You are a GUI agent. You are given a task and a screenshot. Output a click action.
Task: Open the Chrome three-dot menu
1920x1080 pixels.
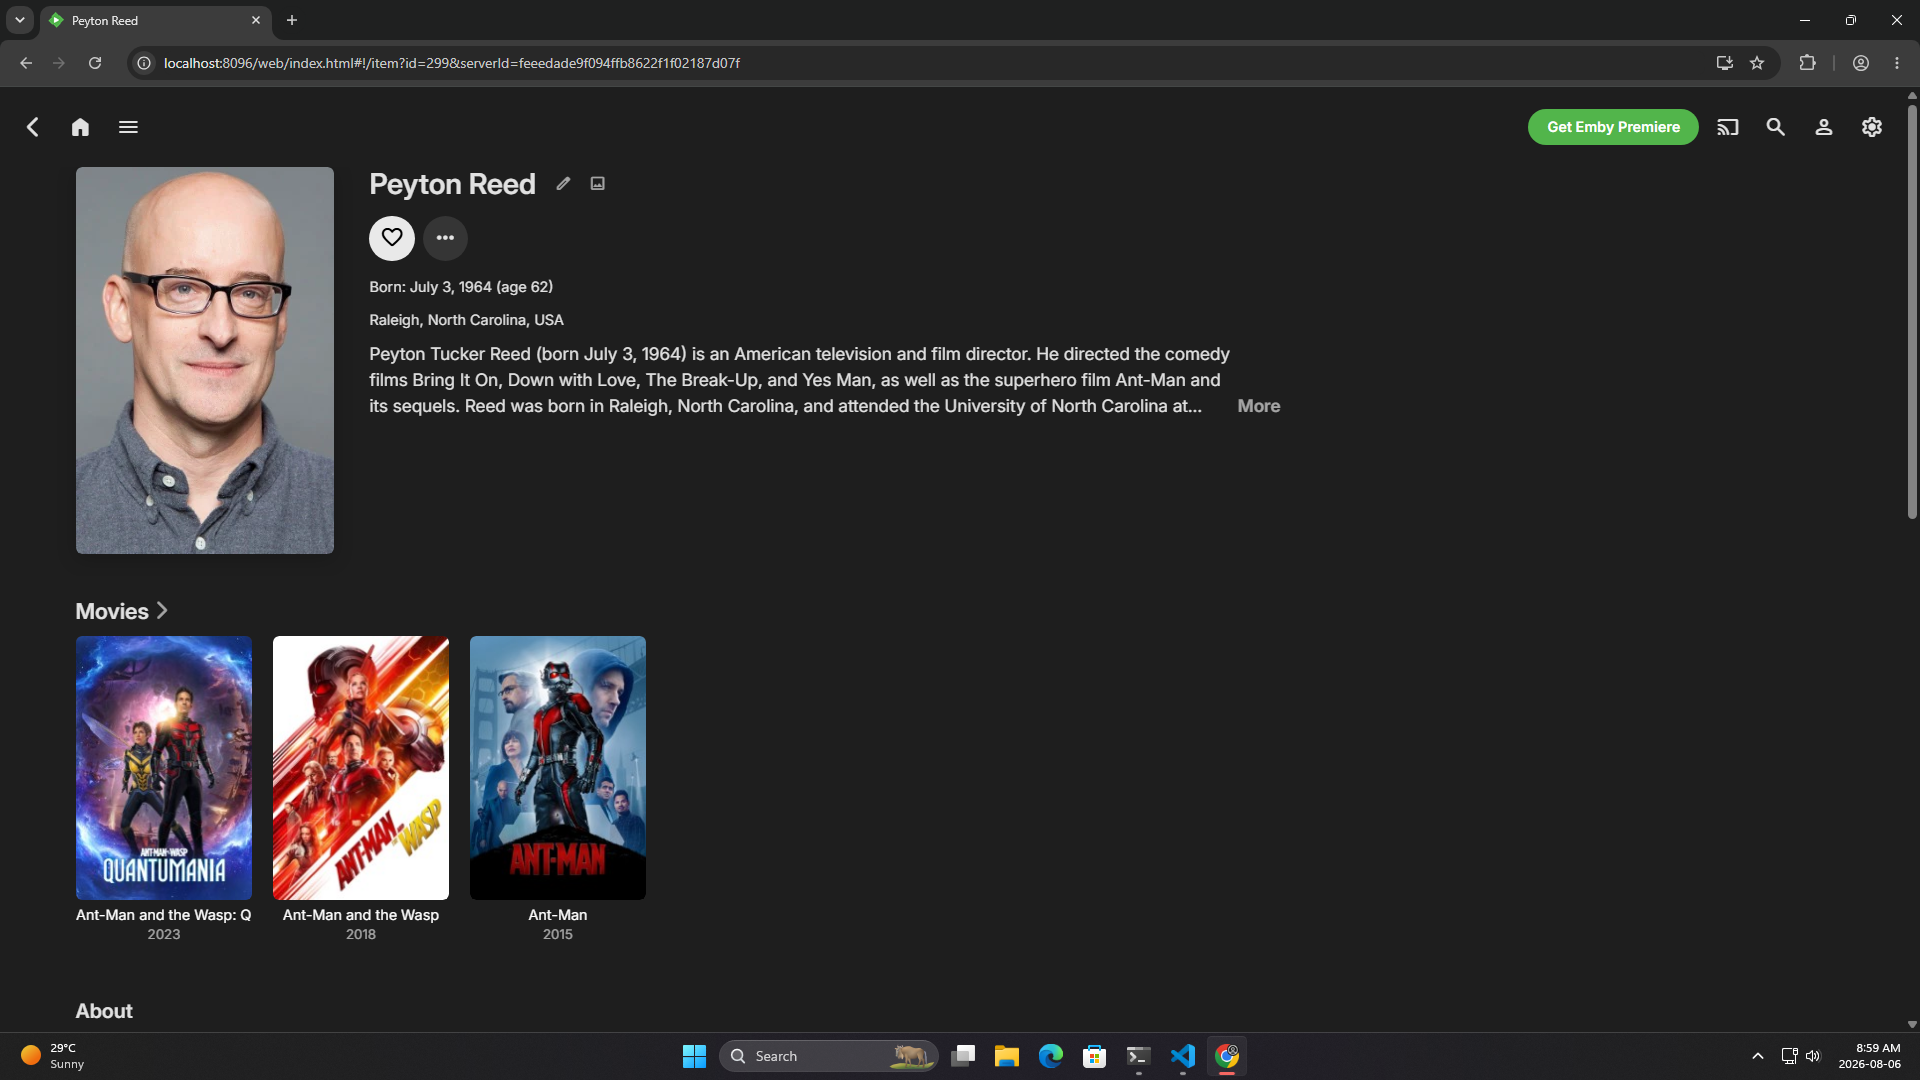tap(1897, 63)
